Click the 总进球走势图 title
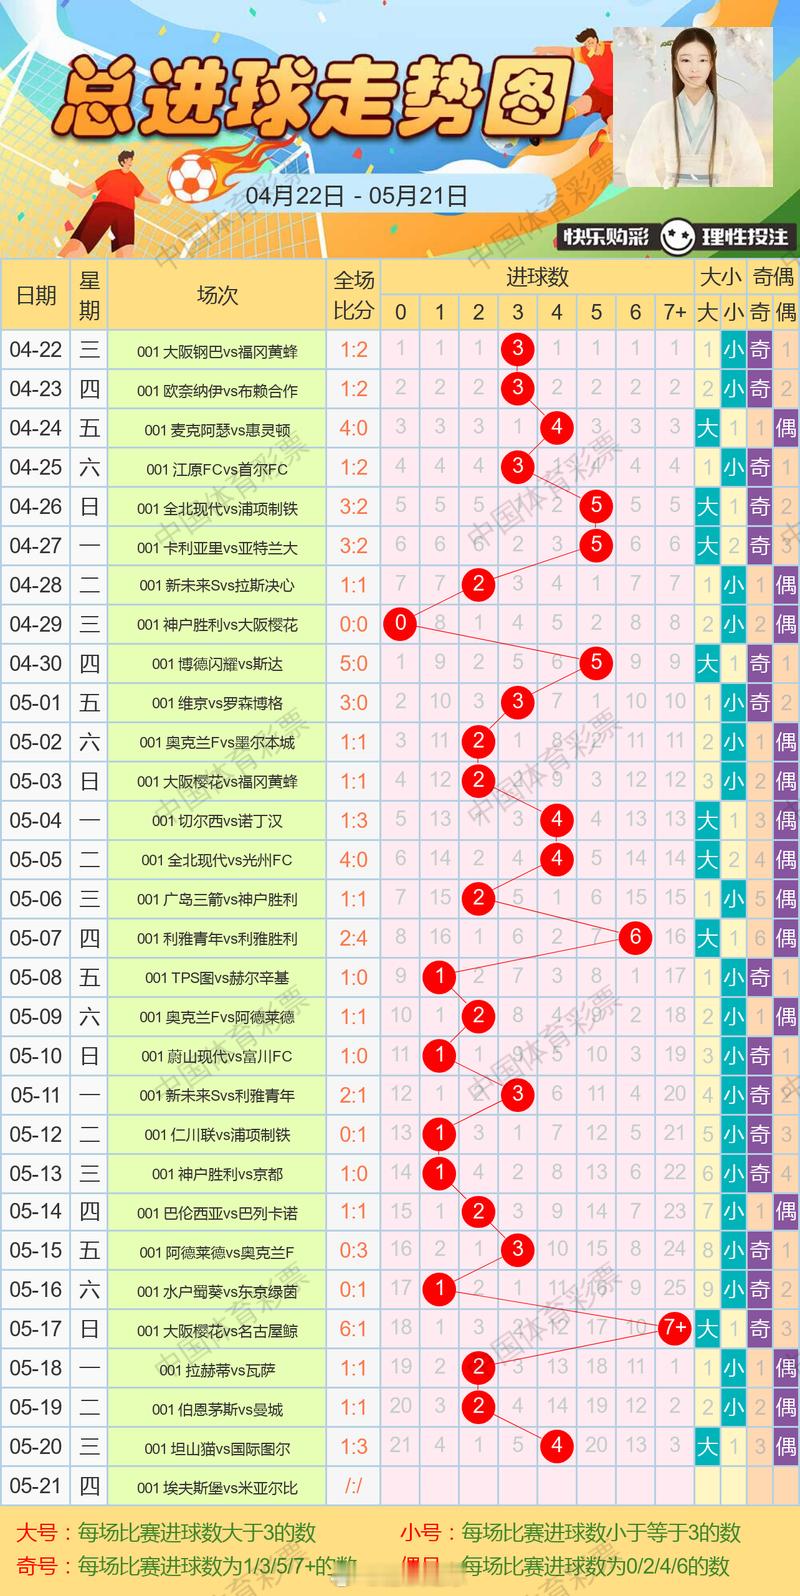This screenshot has height=1596, width=800. 313,97
